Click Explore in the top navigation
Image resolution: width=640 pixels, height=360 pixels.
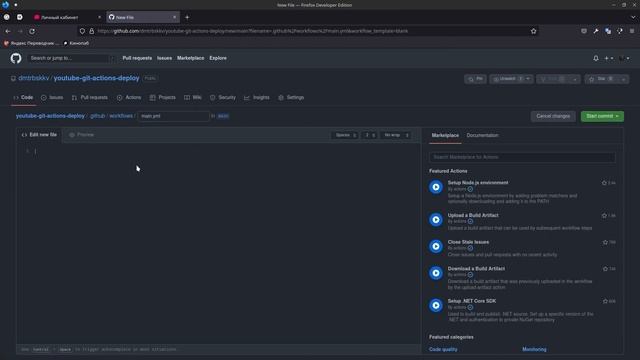point(218,58)
